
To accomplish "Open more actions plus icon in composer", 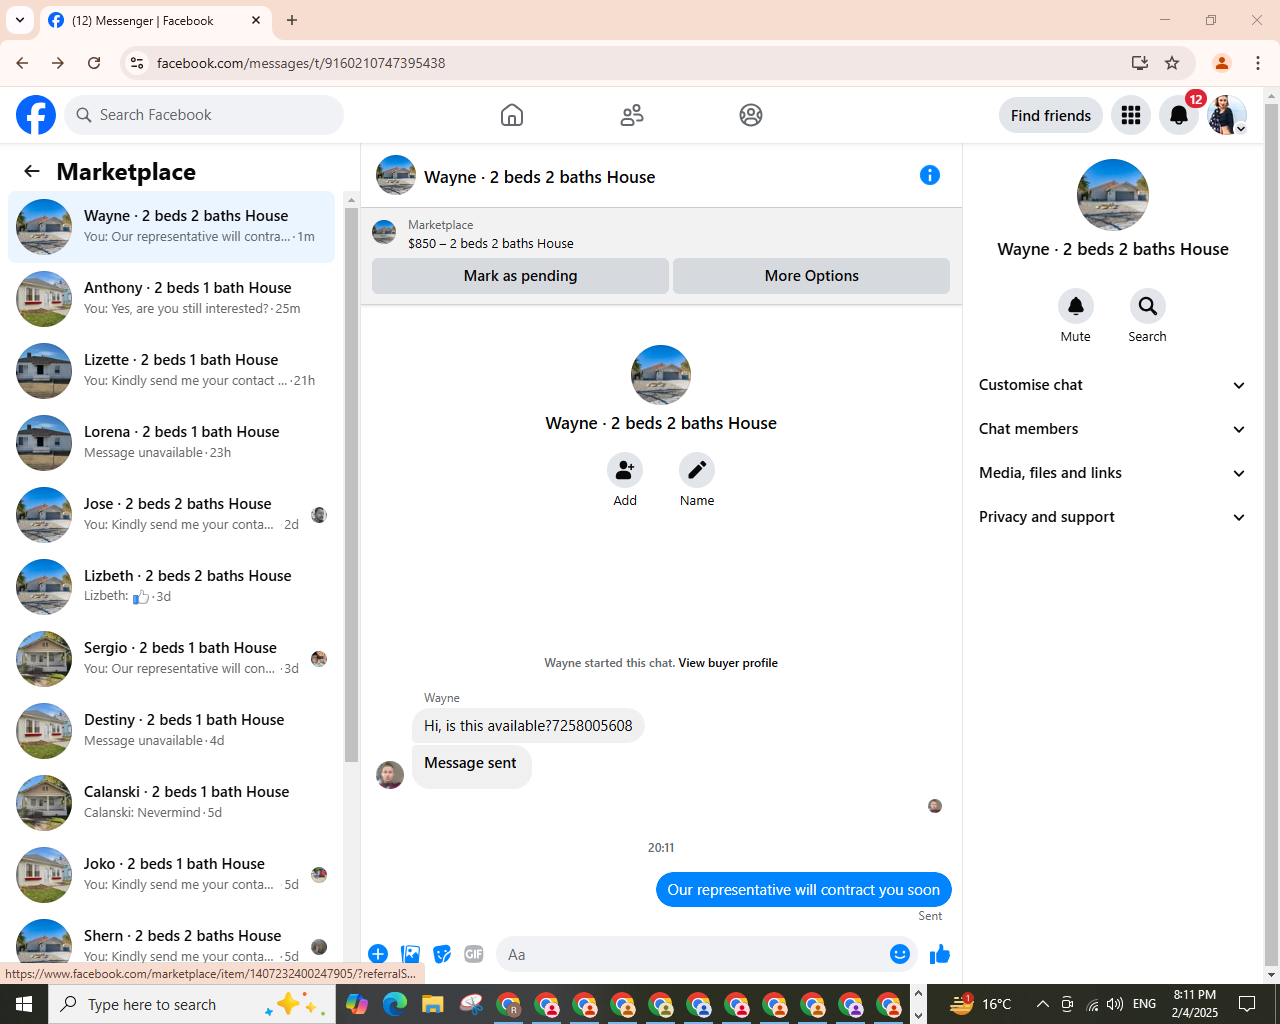I will coord(378,954).
